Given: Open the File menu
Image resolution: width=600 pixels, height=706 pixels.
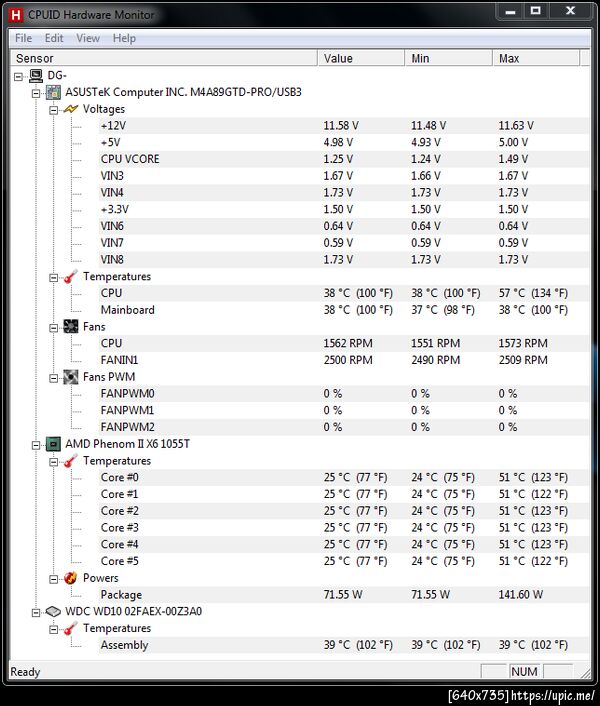Looking at the screenshot, I should (x=23, y=38).
